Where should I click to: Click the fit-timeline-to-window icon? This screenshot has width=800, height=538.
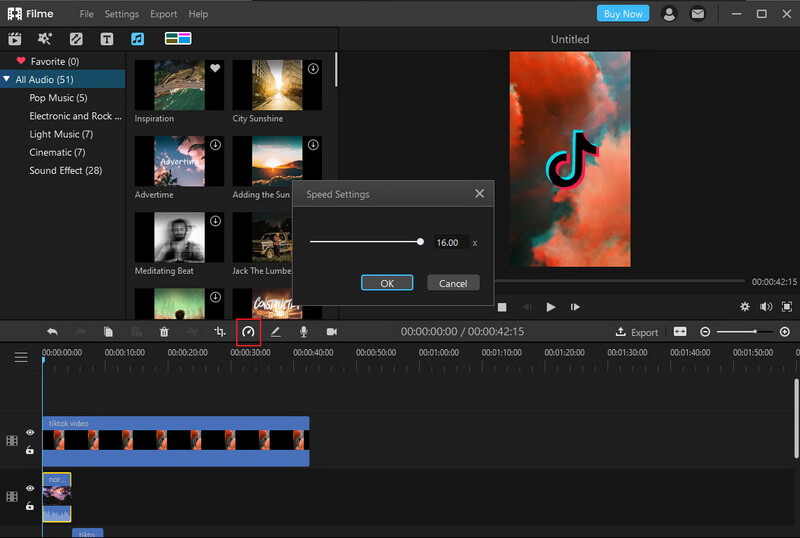tap(680, 332)
